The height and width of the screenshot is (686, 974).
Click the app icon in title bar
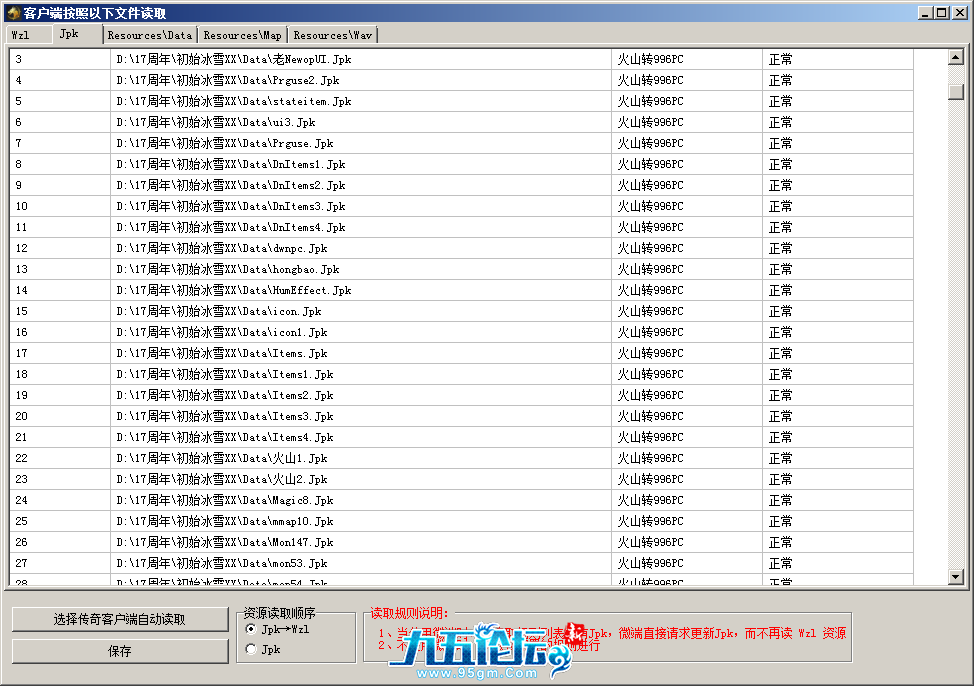(x=12, y=13)
